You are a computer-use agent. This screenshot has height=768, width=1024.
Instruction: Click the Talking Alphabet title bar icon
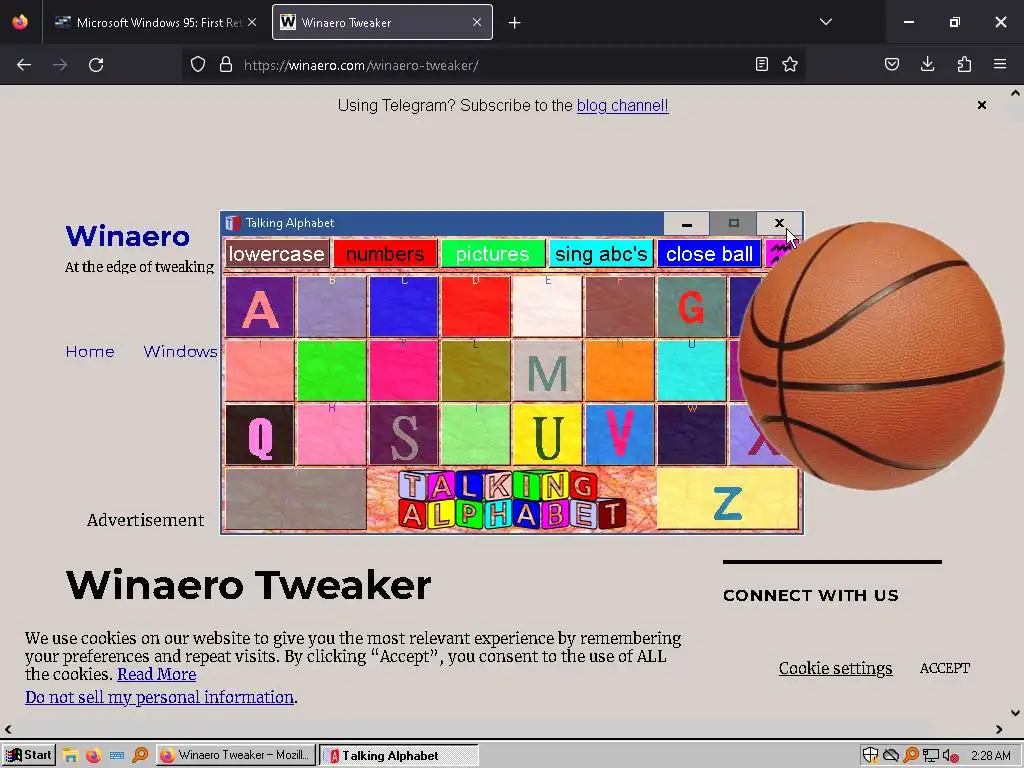click(x=232, y=223)
